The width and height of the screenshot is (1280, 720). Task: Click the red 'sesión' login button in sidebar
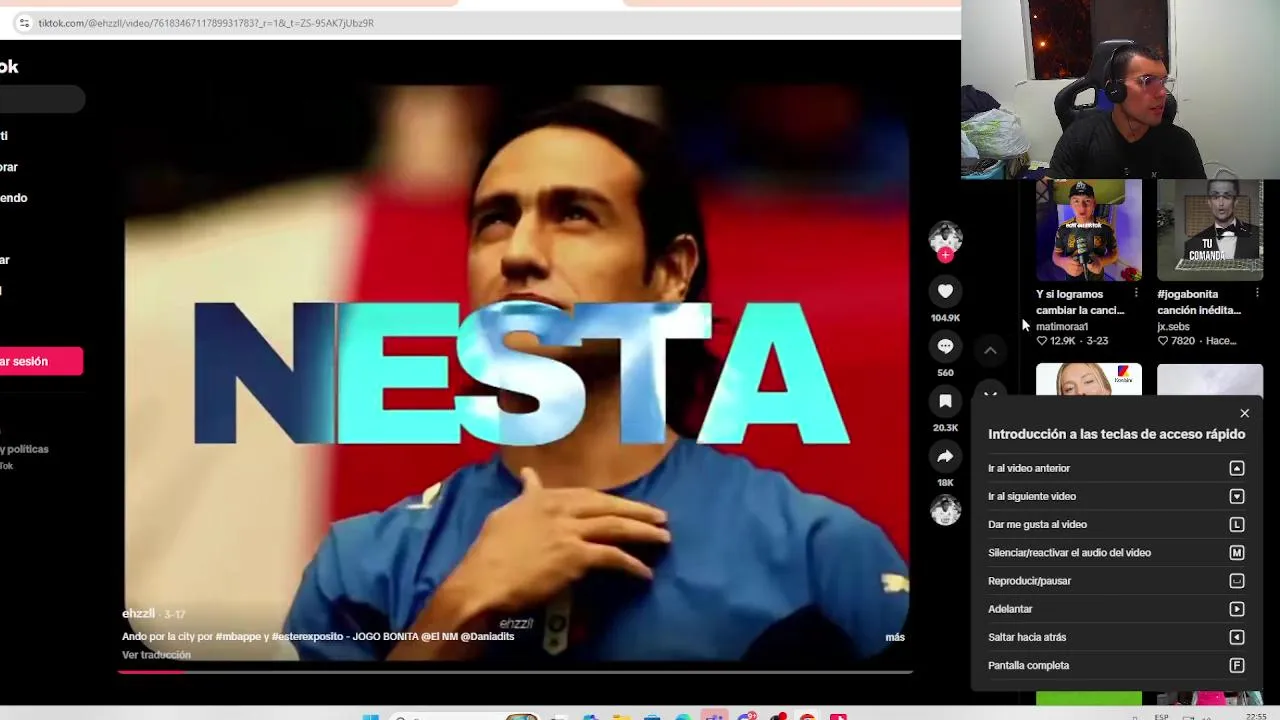pos(41,361)
